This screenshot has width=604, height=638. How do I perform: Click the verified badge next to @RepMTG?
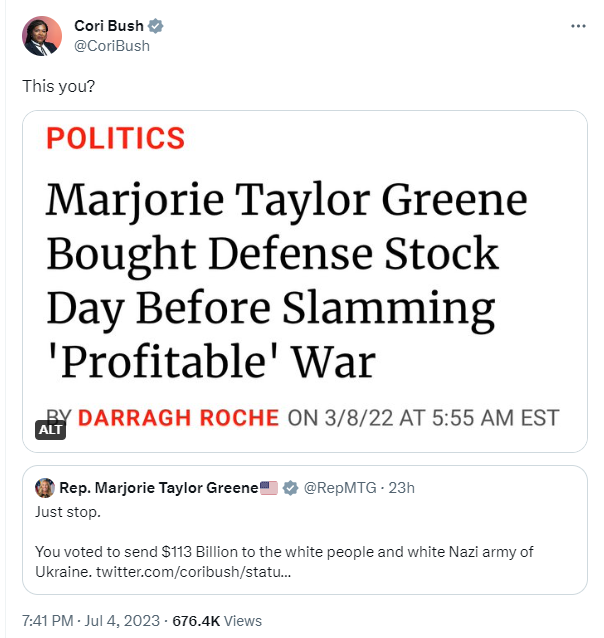290,488
